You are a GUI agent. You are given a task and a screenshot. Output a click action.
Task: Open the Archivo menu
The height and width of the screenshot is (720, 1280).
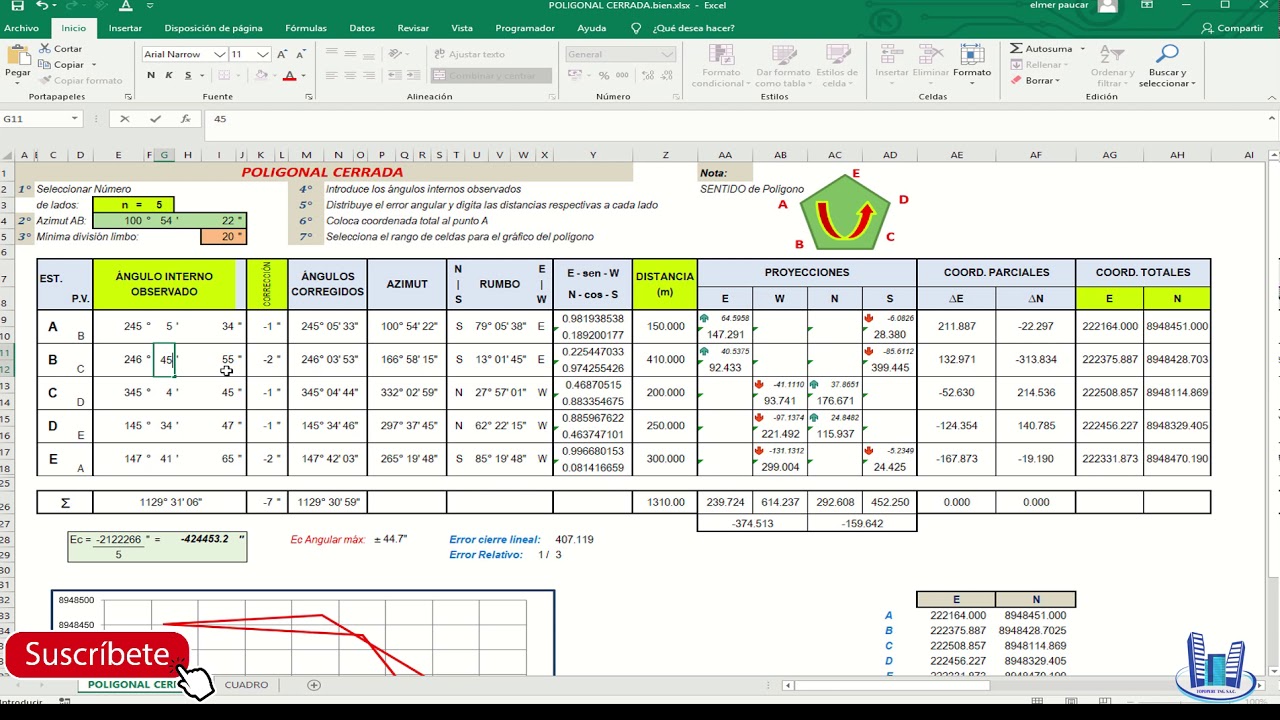pyautogui.click(x=21, y=28)
